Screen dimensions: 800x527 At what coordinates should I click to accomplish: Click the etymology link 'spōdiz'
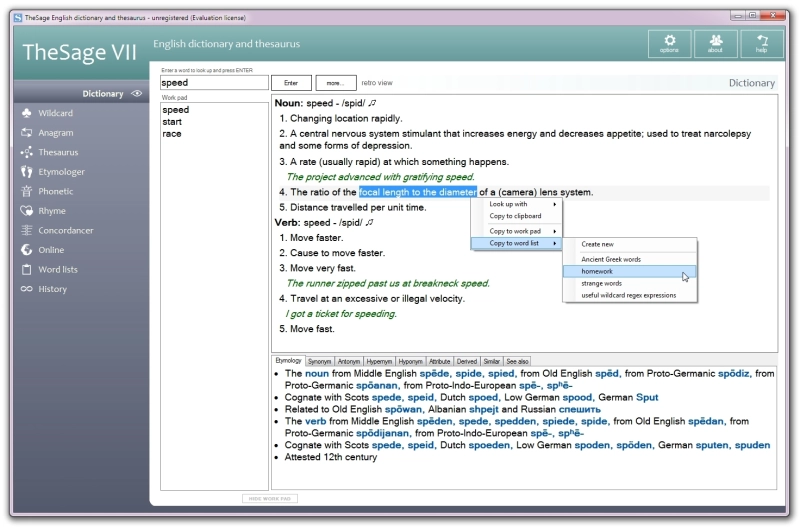pos(734,373)
